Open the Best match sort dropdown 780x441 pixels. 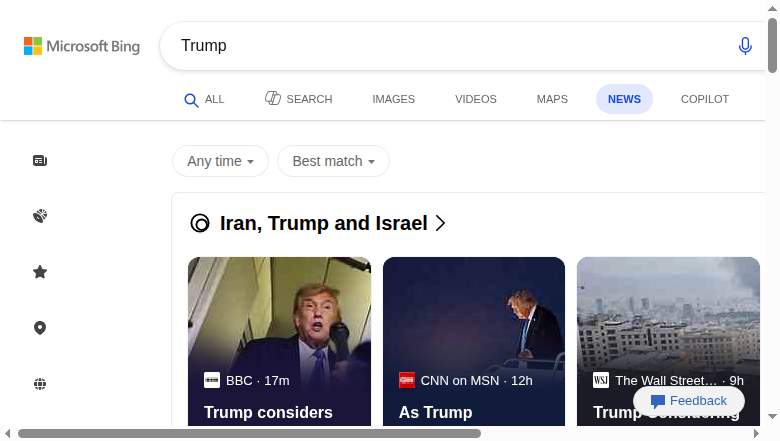point(333,161)
